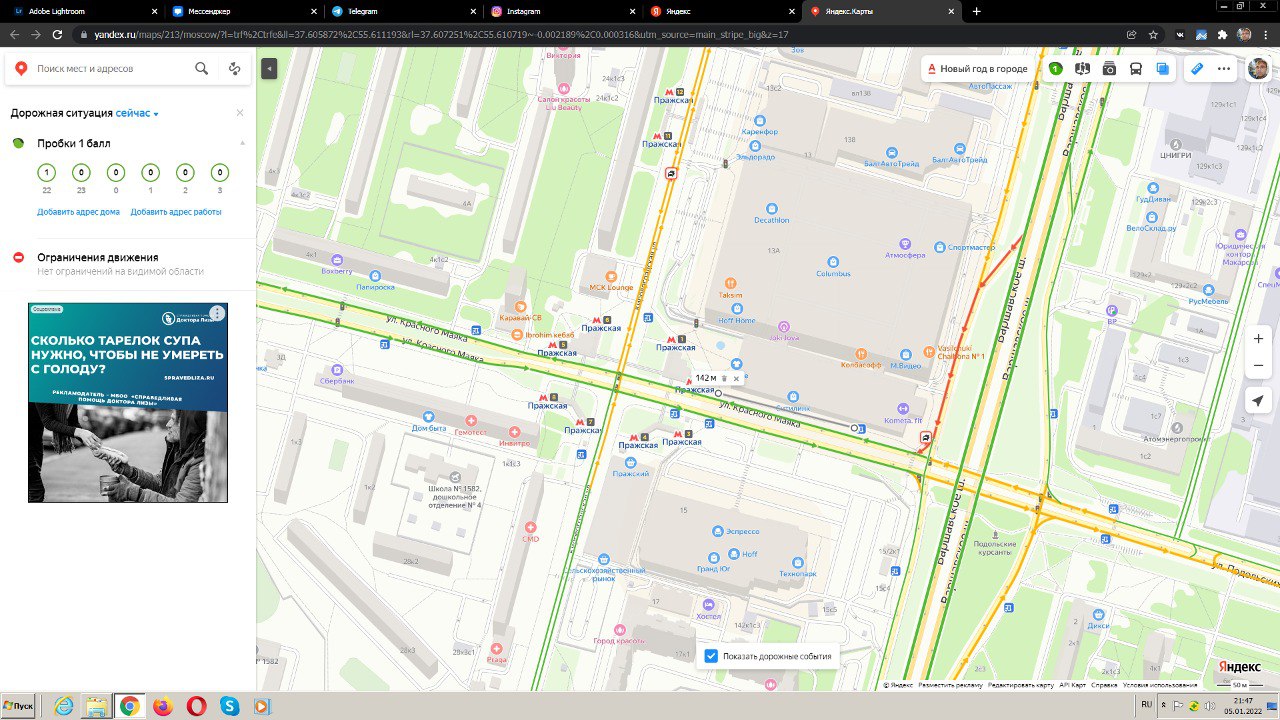The image size is (1280, 720).
Task: Click the Taksim restaurant marker
Action: click(x=731, y=283)
